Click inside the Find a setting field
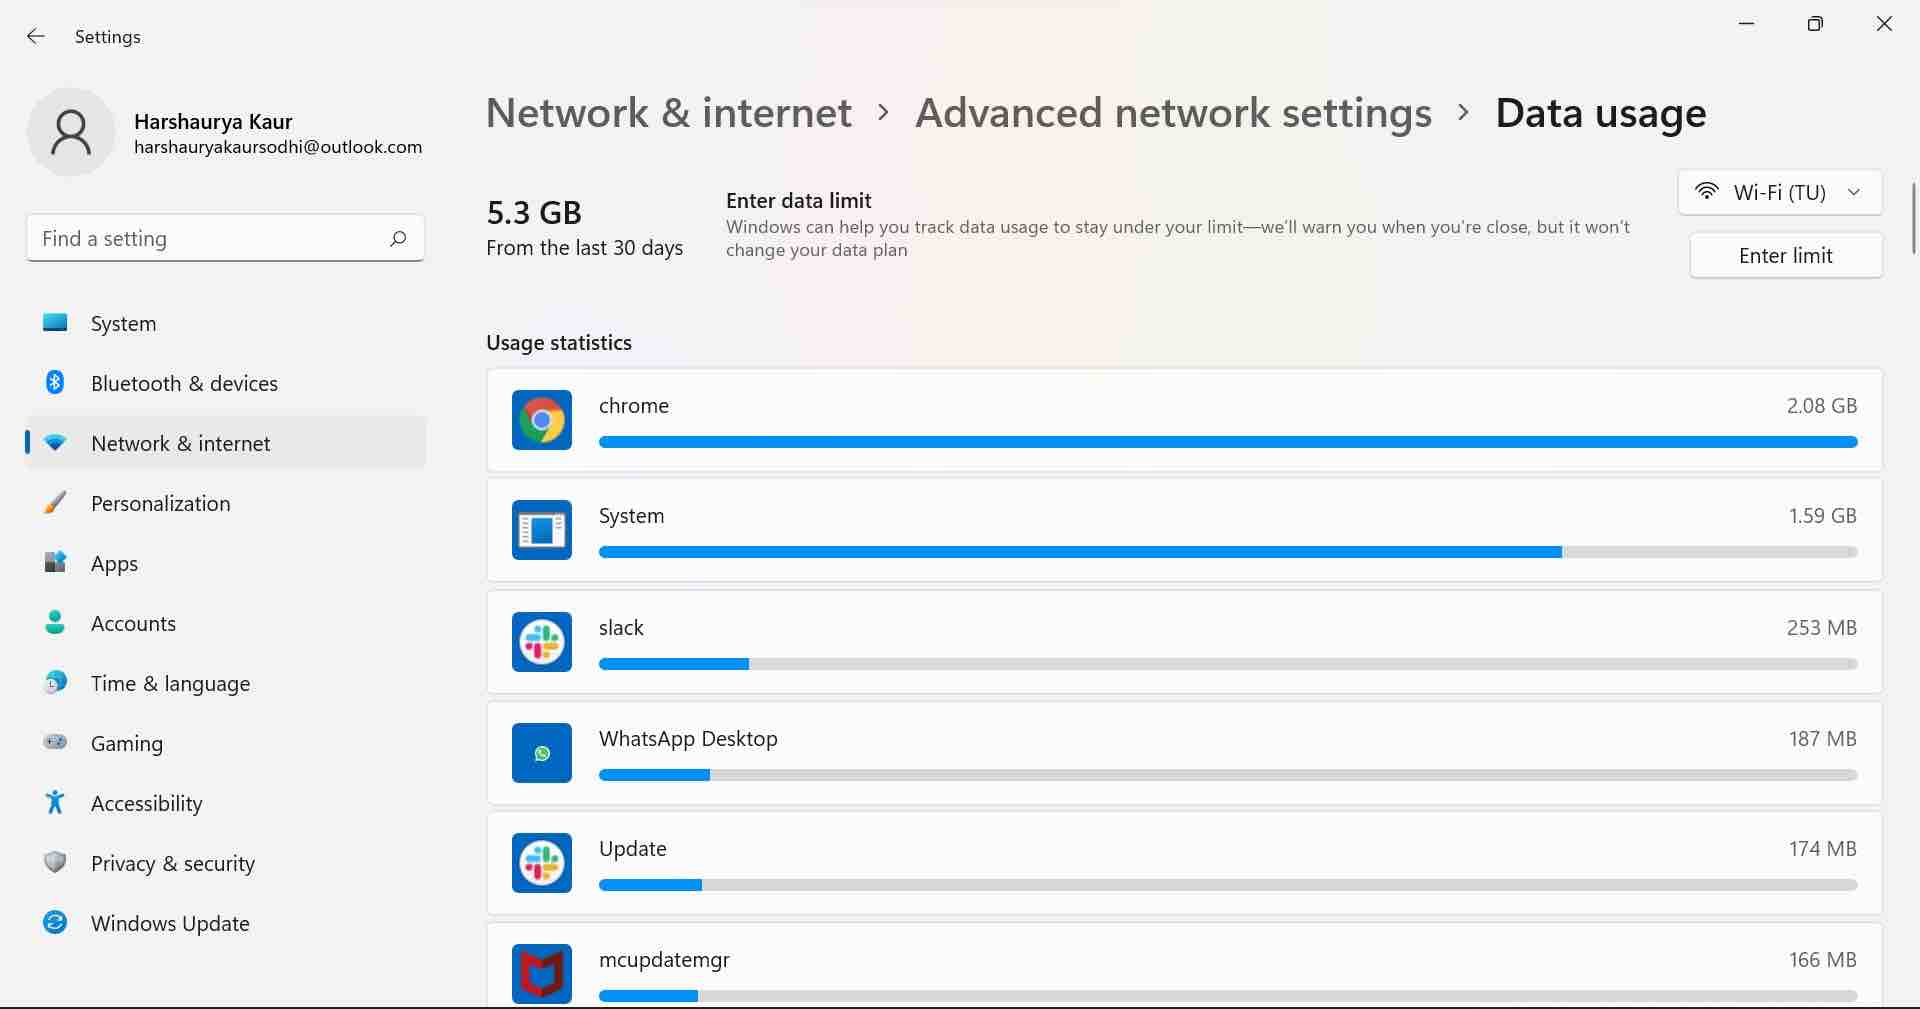The width and height of the screenshot is (1920, 1009). point(200,238)
